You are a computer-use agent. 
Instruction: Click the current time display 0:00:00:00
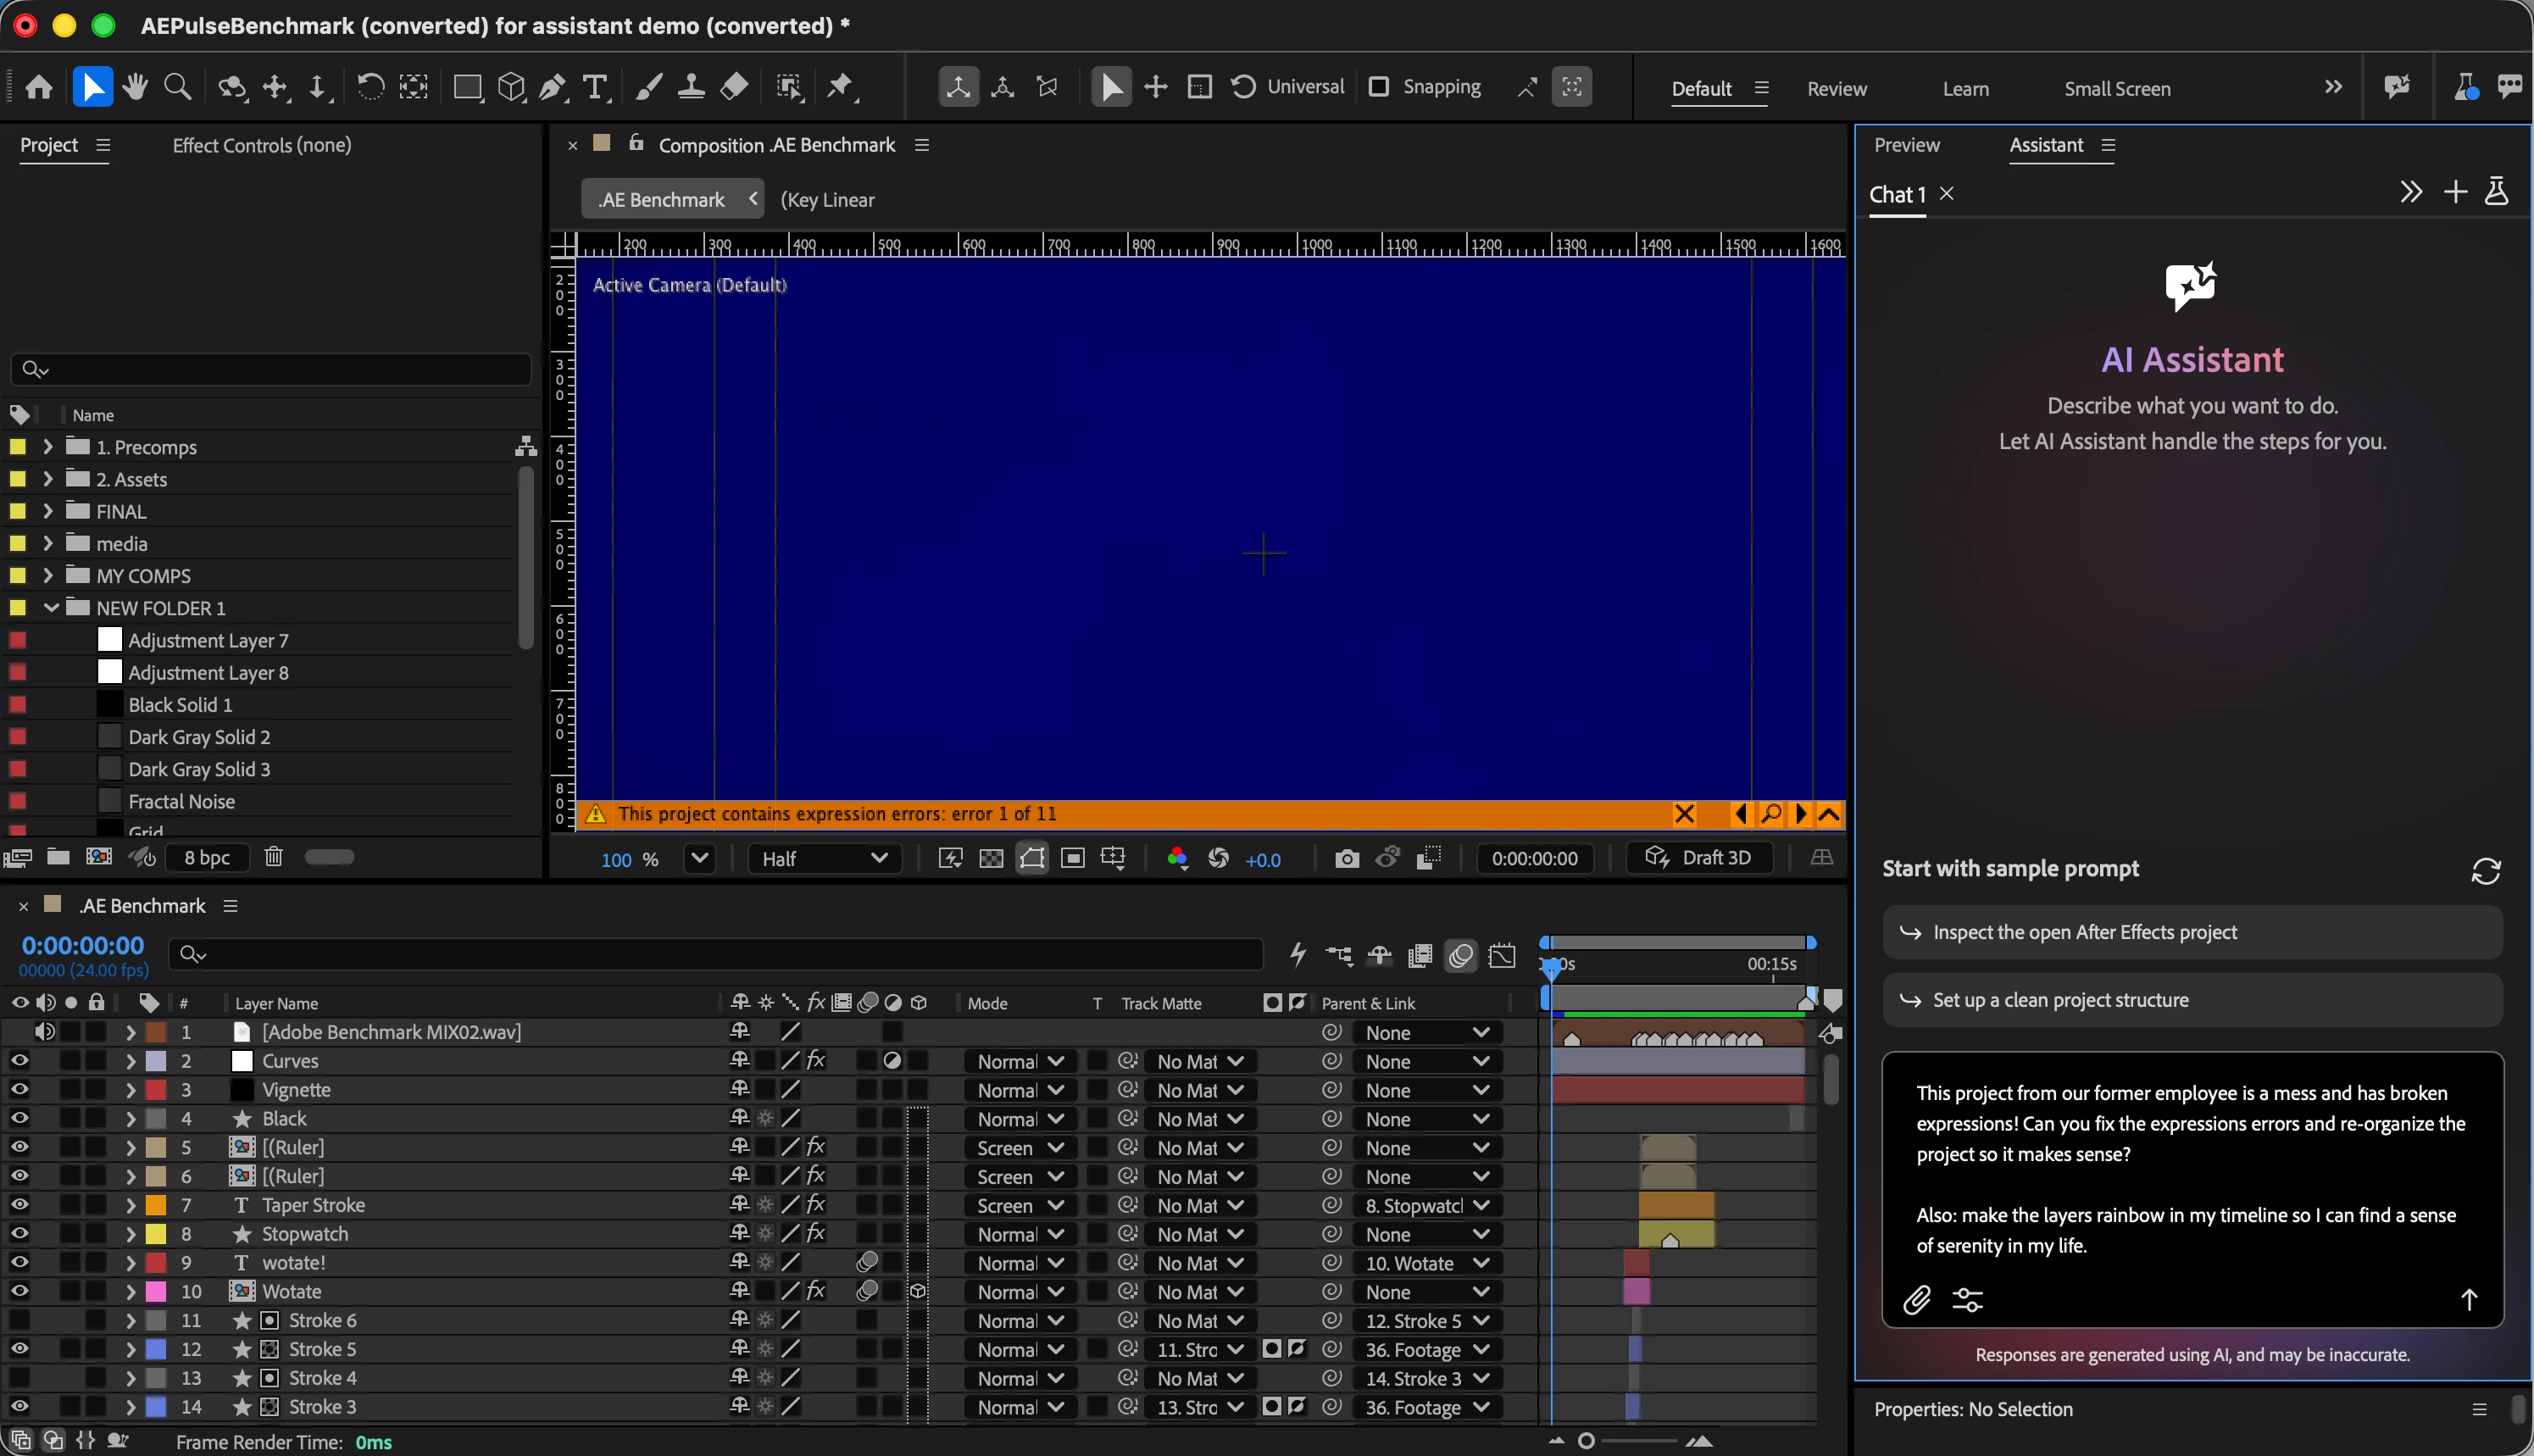pyautogui.click(x=83, y=945)
